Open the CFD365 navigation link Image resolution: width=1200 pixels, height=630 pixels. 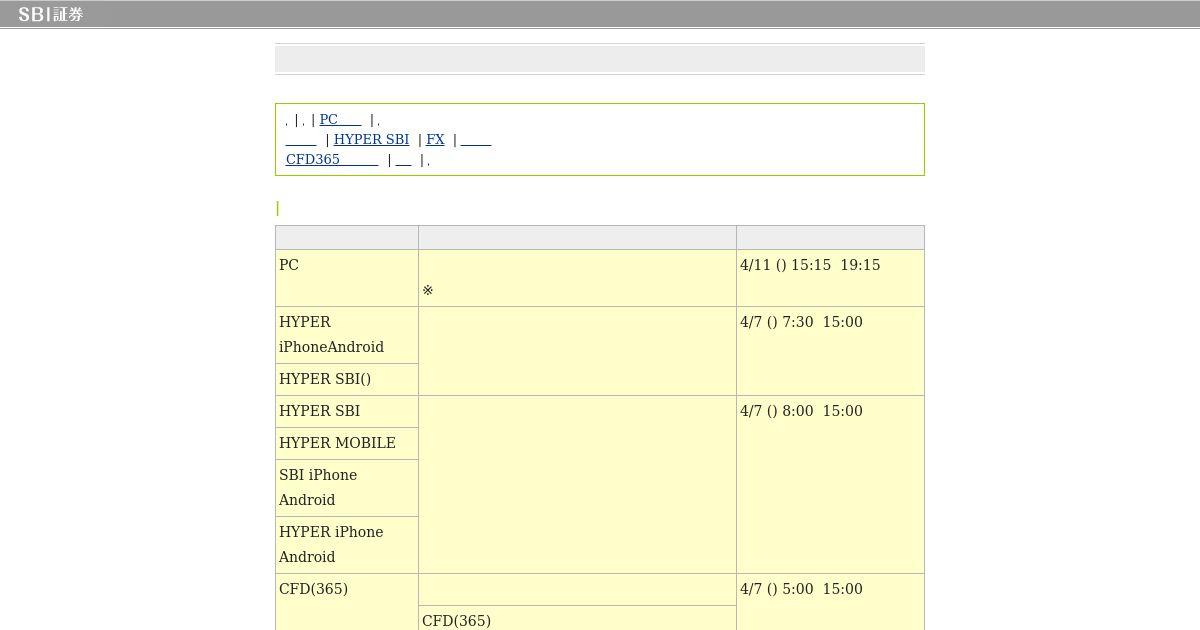(x=332, y=159)
